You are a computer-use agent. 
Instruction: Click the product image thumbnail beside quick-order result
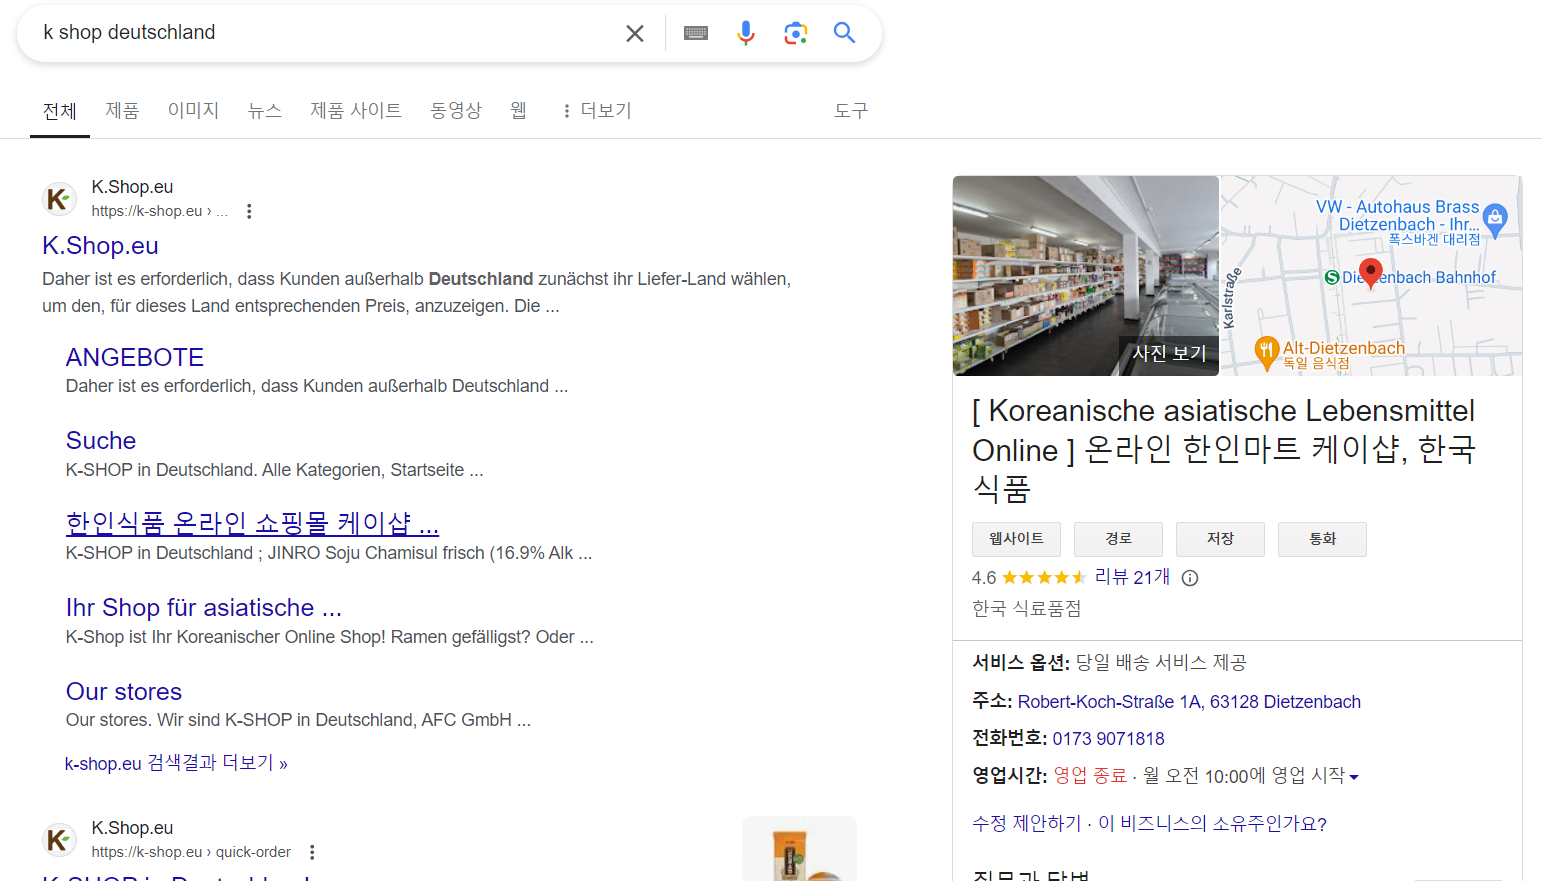(x=799, y=849)
